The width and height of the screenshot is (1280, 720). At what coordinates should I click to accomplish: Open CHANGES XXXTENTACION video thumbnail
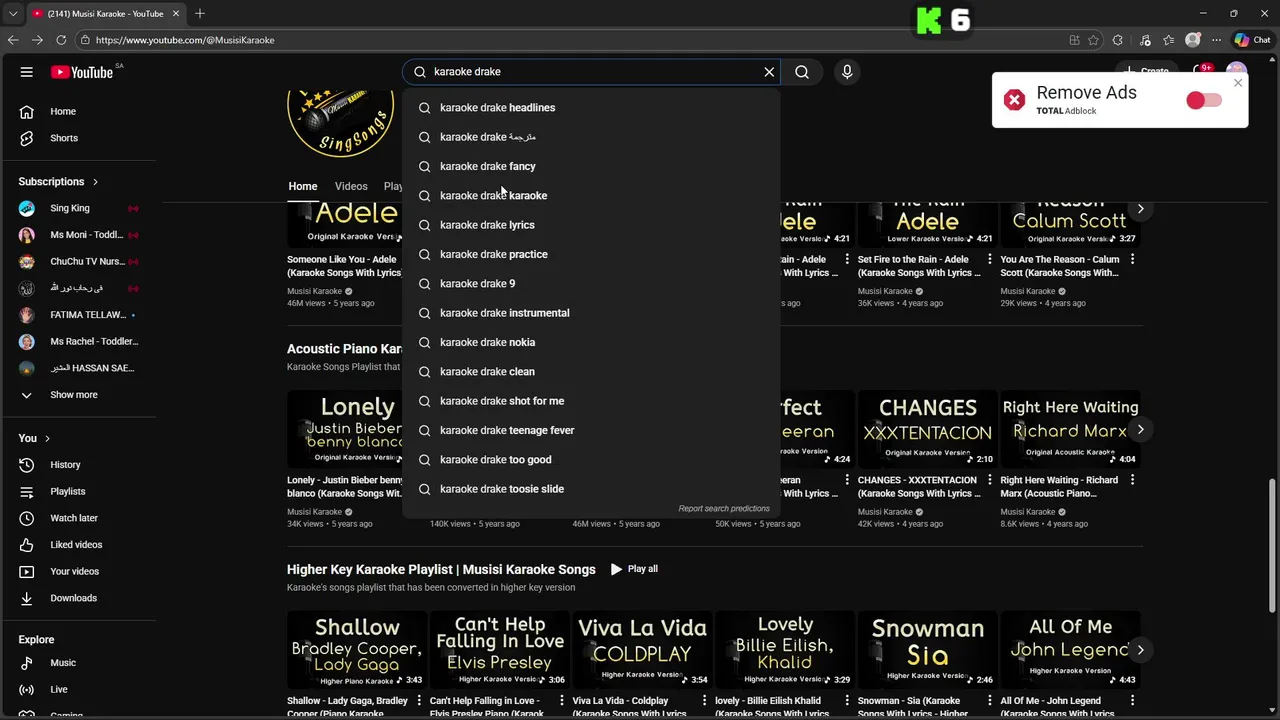(x=928, y=429)
